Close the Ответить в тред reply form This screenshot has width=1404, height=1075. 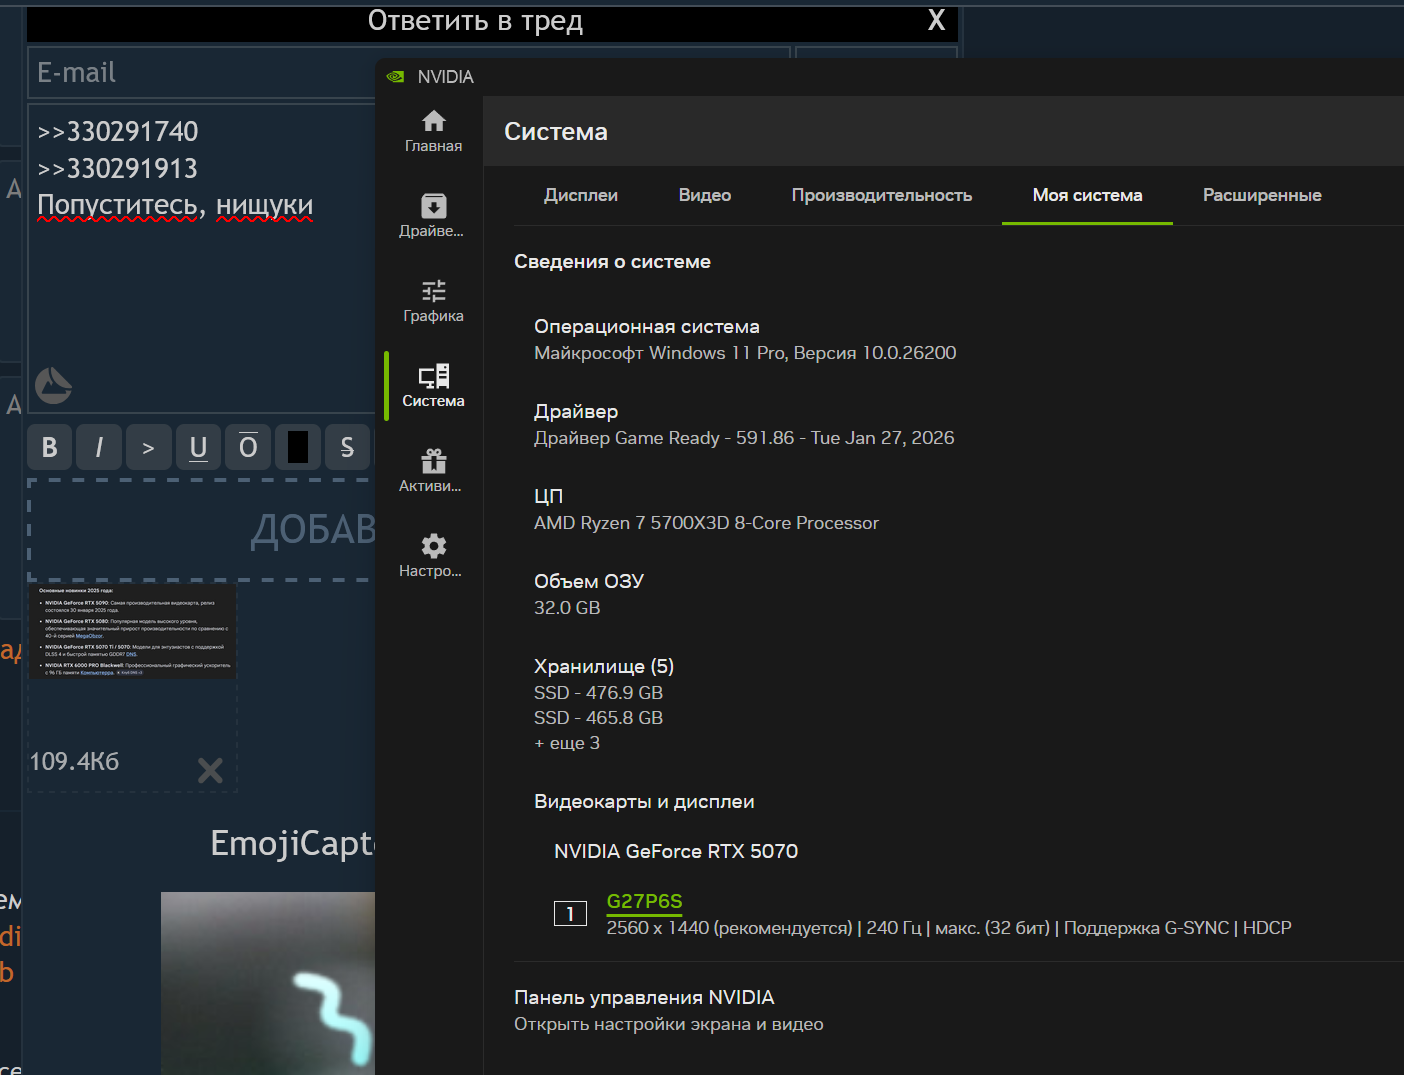[937, 20]
